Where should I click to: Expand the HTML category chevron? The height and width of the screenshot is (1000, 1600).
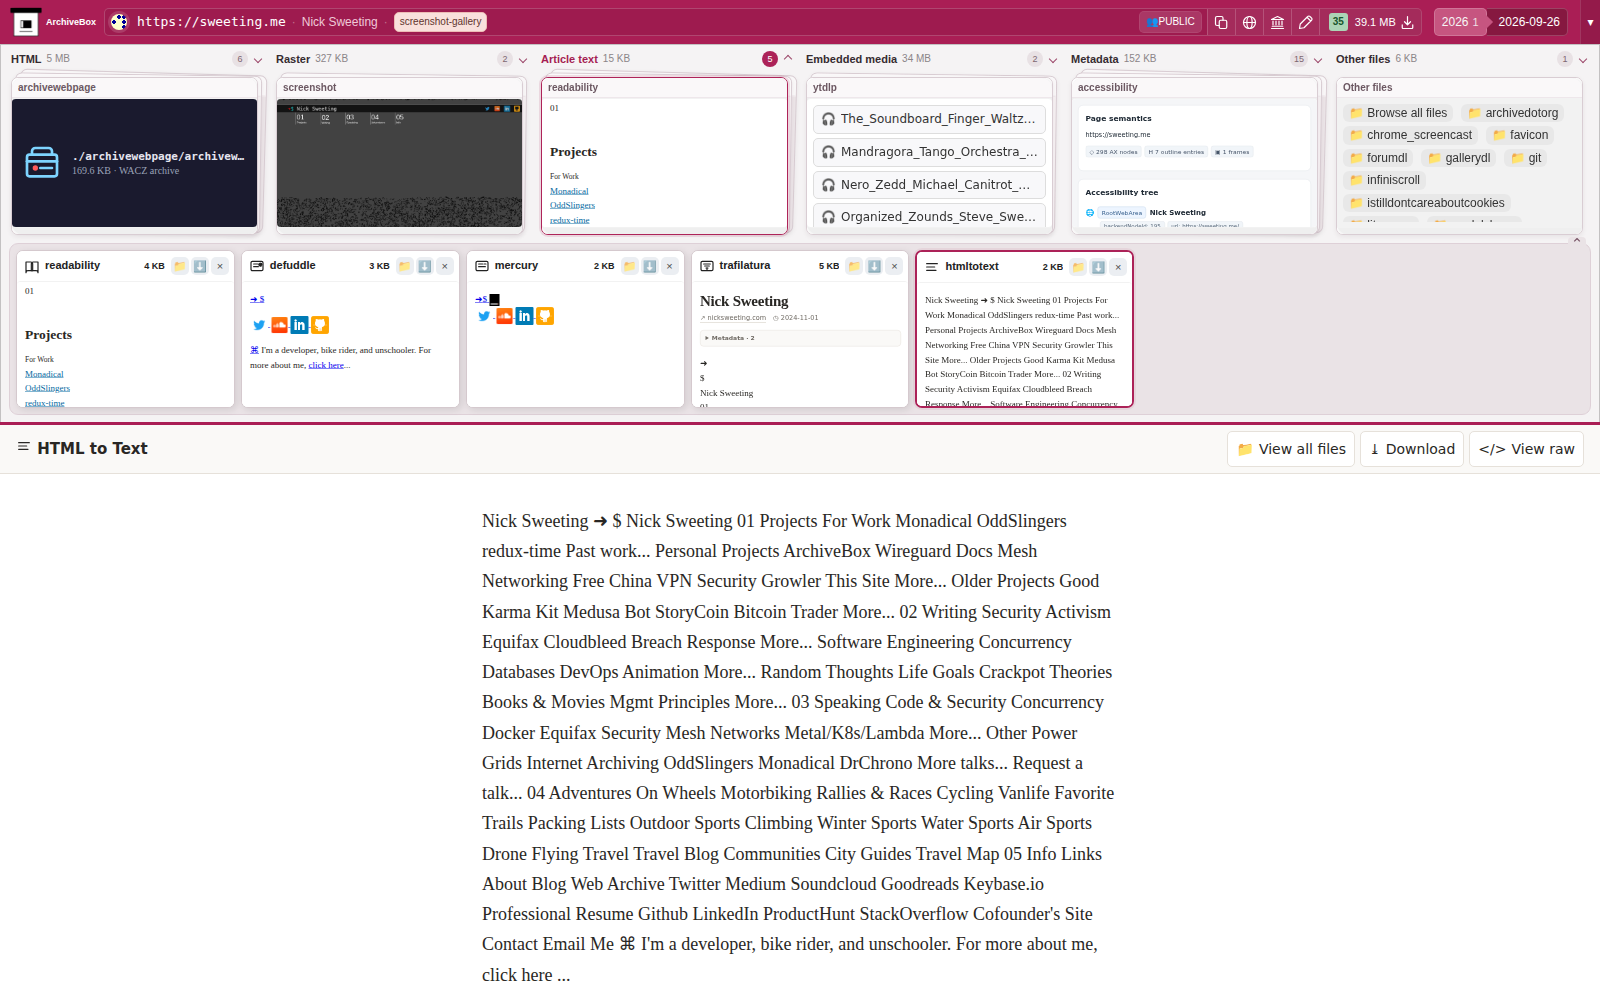(258, 60)
